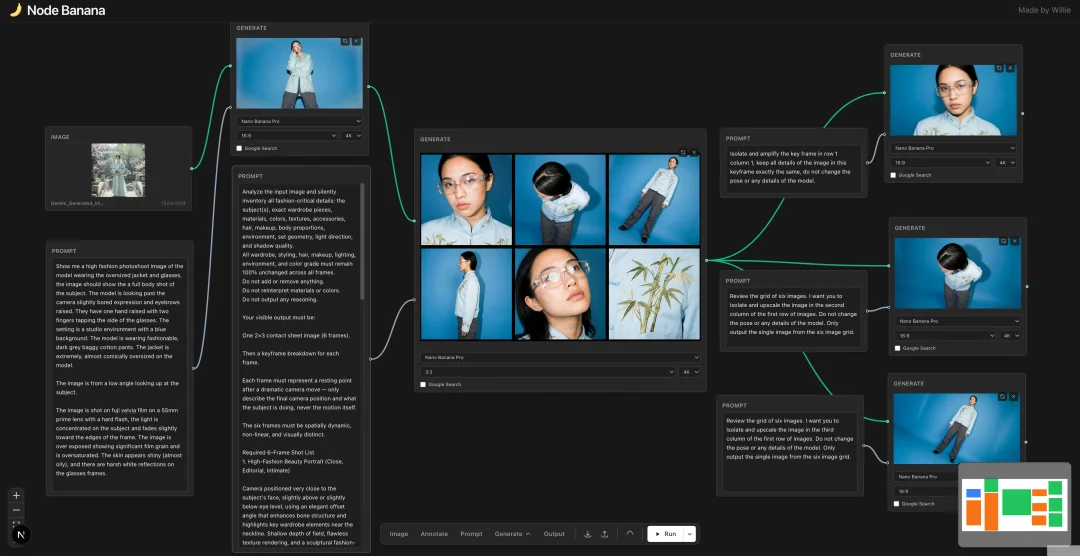This screenshot has height=556, width=1080.
Task: Open model dropdown in center Generate node
Action: point(560,357)
